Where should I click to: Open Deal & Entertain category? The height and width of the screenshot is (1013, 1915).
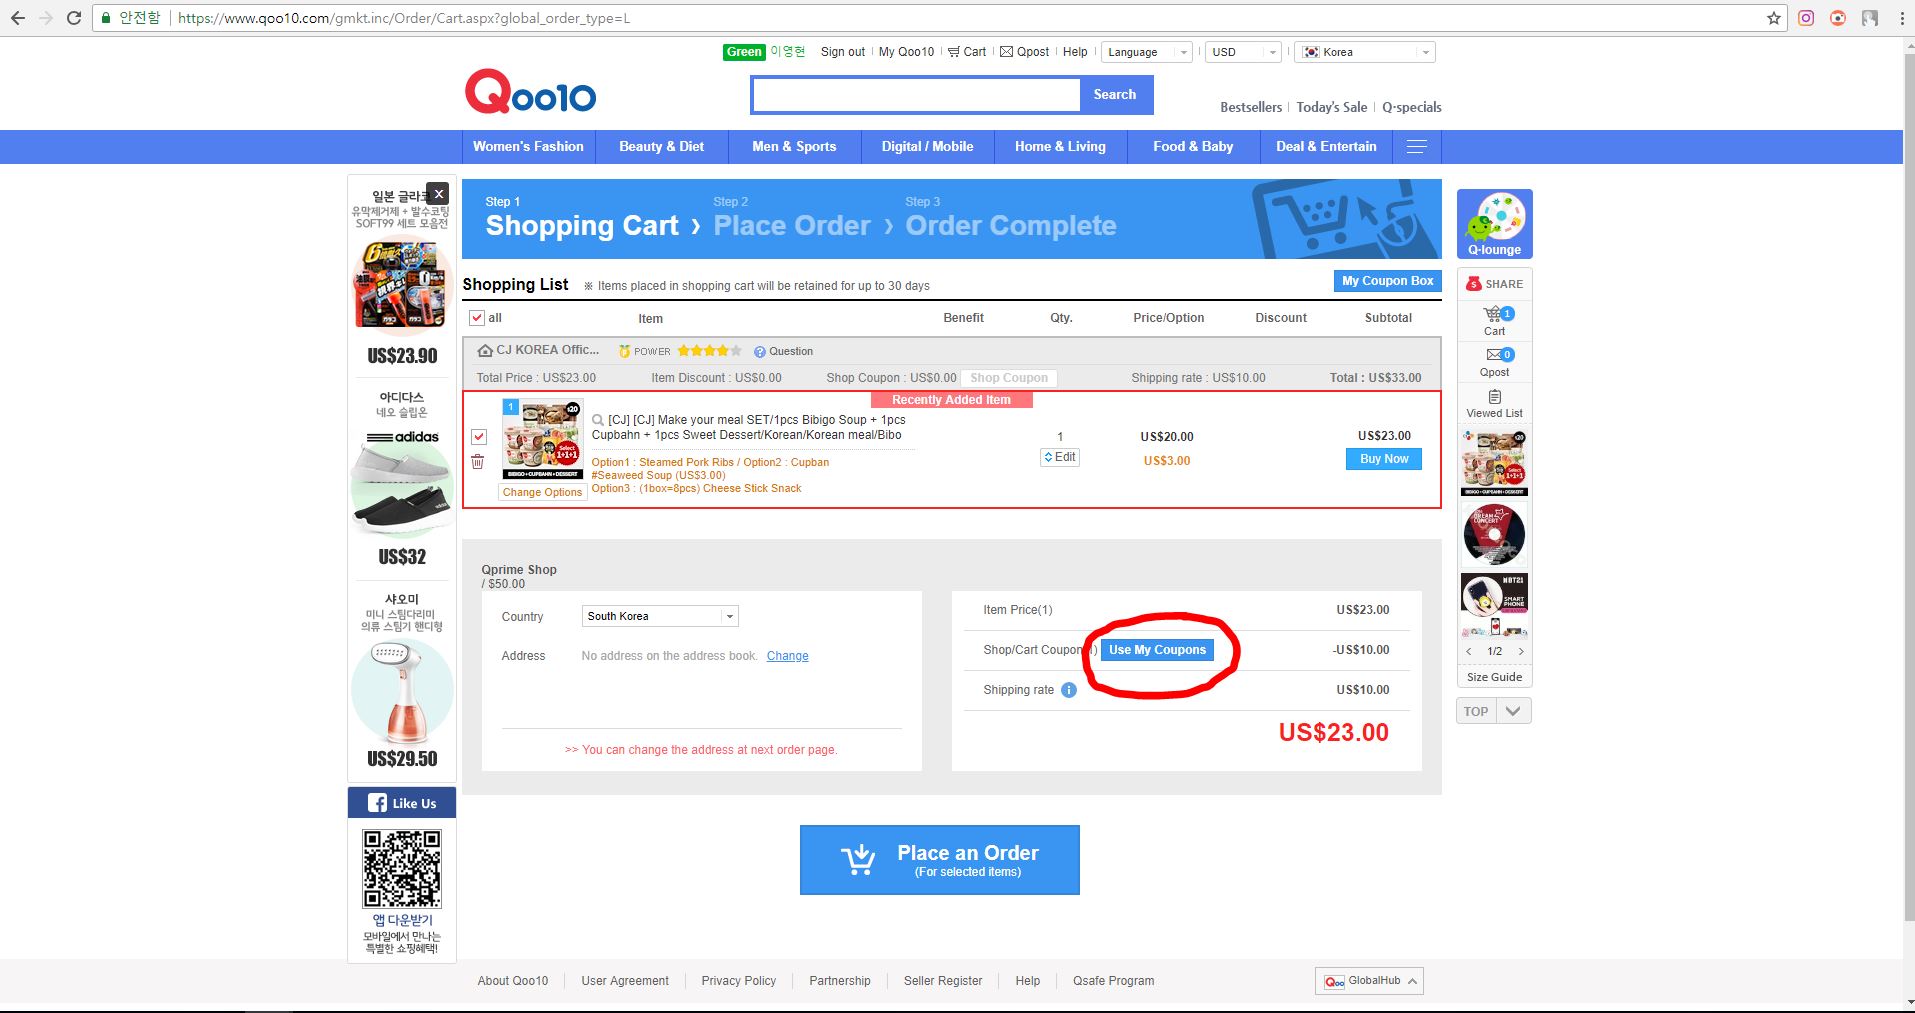(1326, 147)
